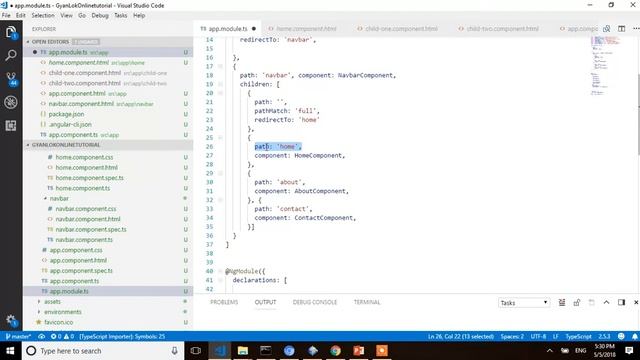Open File Explorer from the taskbar
The height and width of the screenshot is (360, 640).
click(243, 351)
